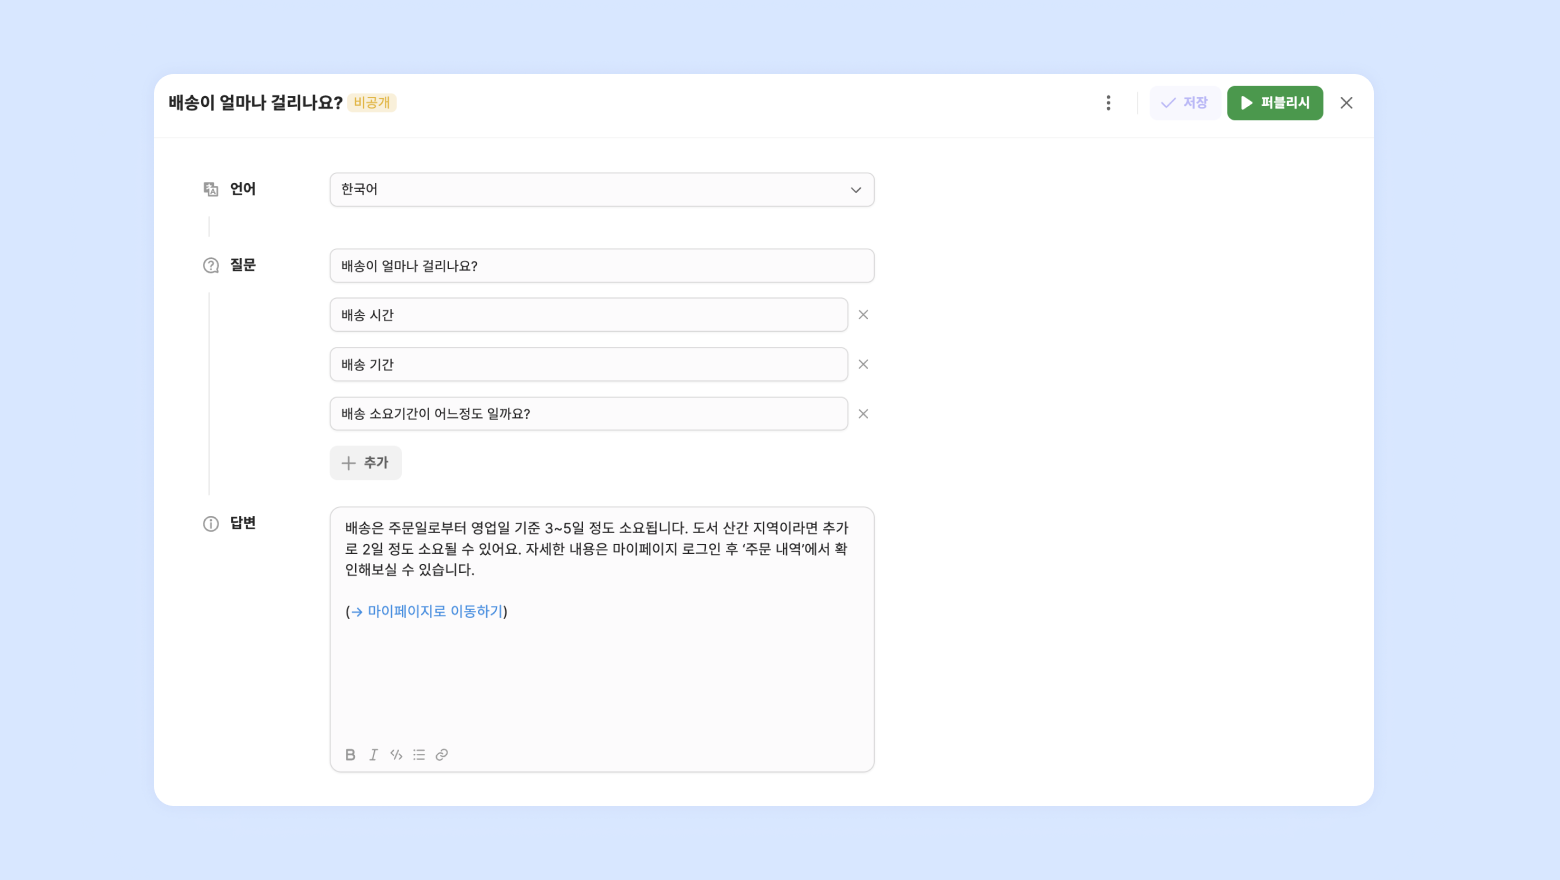Screen dimensions: 1560x880
Task: Close the FAQ editor dialog
Action: (1346, 103)
